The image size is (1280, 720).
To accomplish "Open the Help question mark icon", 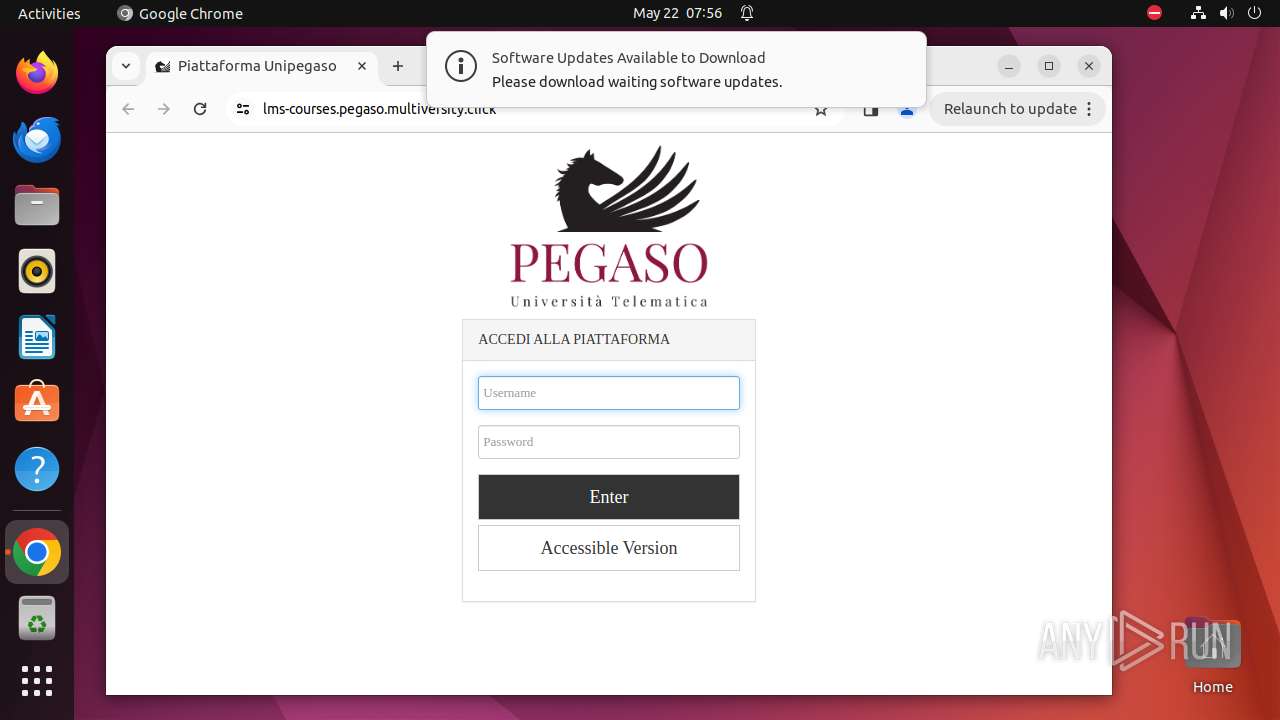I will point(37,469).
